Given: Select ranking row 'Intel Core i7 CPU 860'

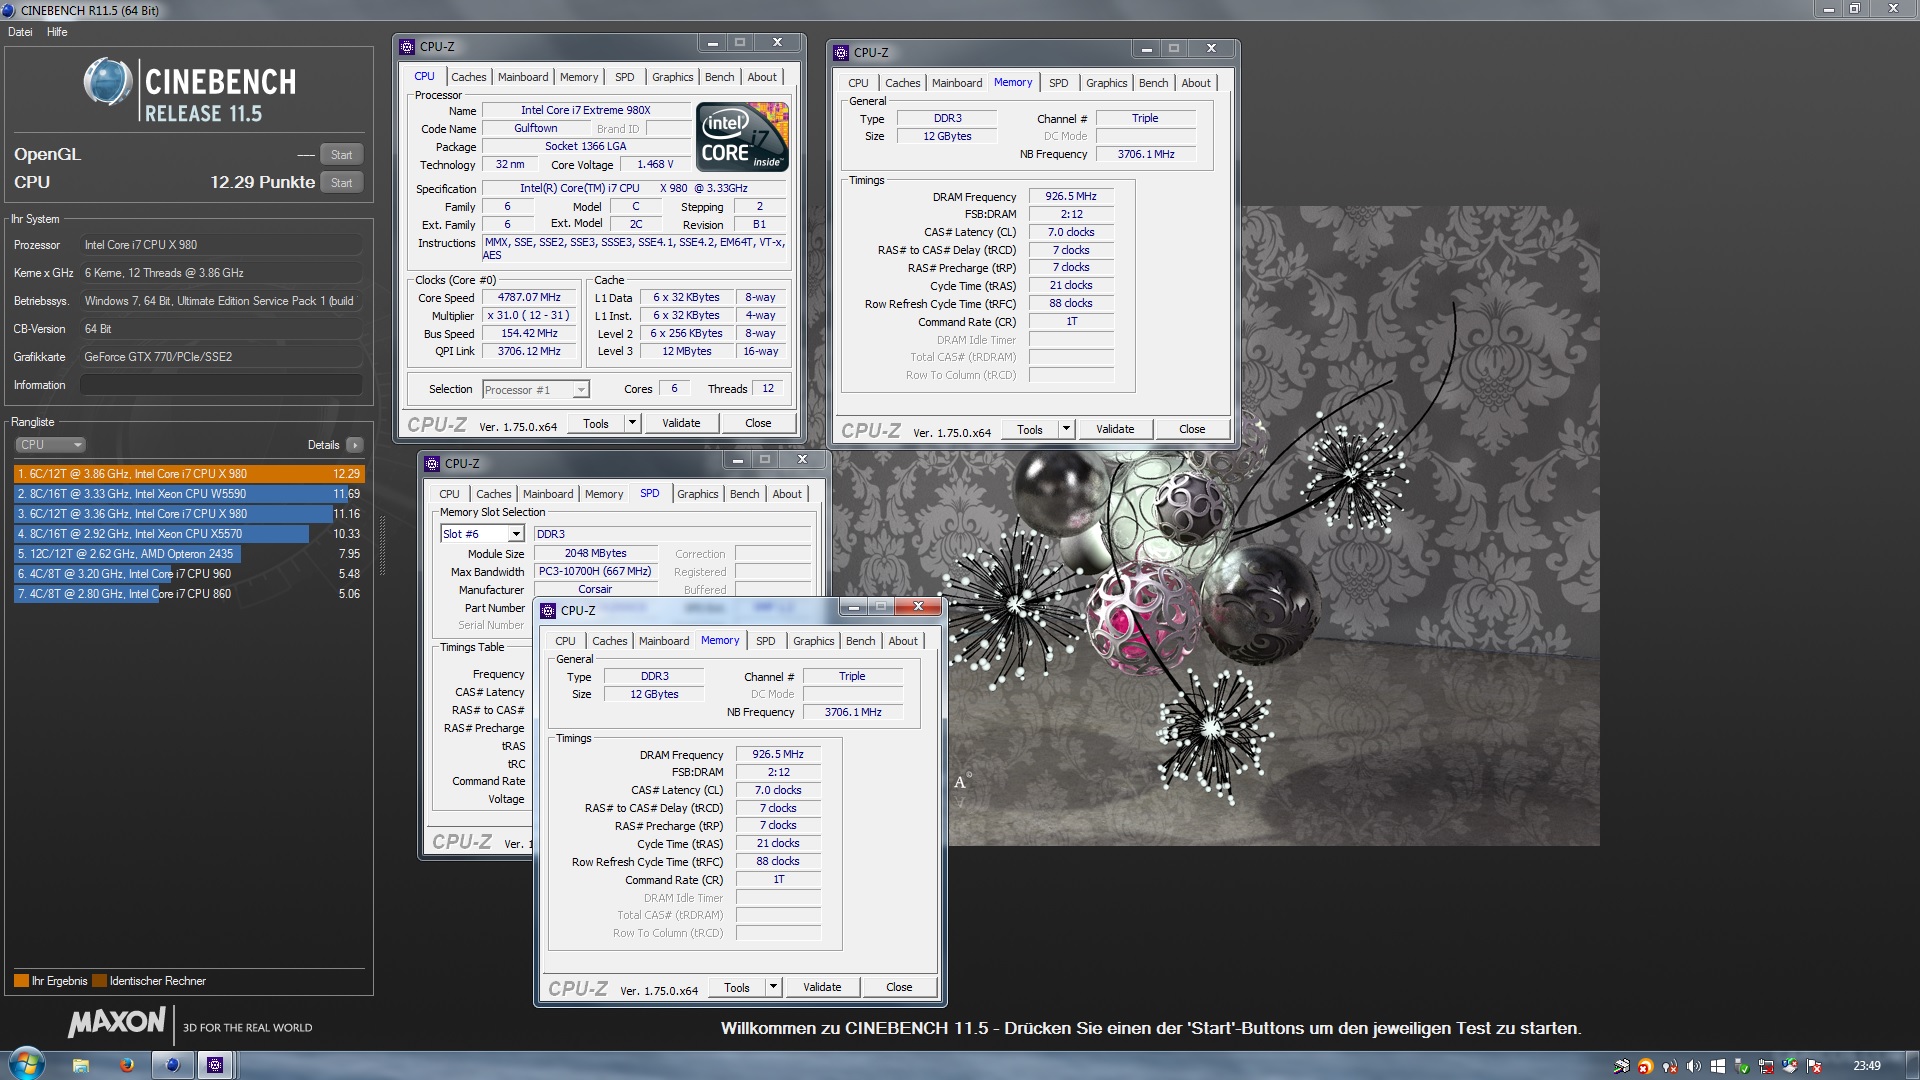Looking at the screenshot, I should (189, 594).
